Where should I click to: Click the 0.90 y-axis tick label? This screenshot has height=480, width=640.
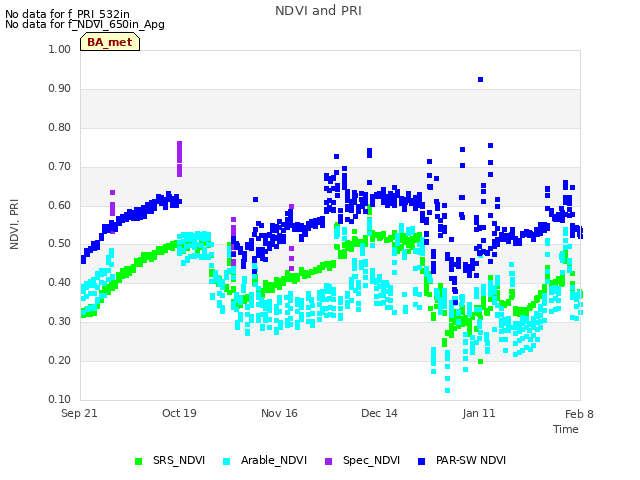tap(60, 89)
